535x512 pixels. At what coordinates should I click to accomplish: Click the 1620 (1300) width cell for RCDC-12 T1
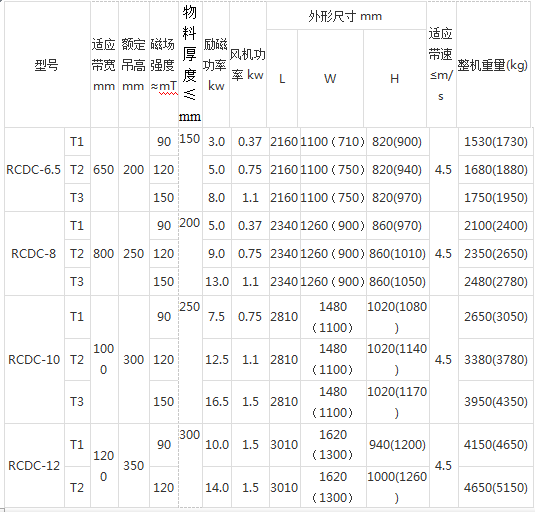(333, 445)
